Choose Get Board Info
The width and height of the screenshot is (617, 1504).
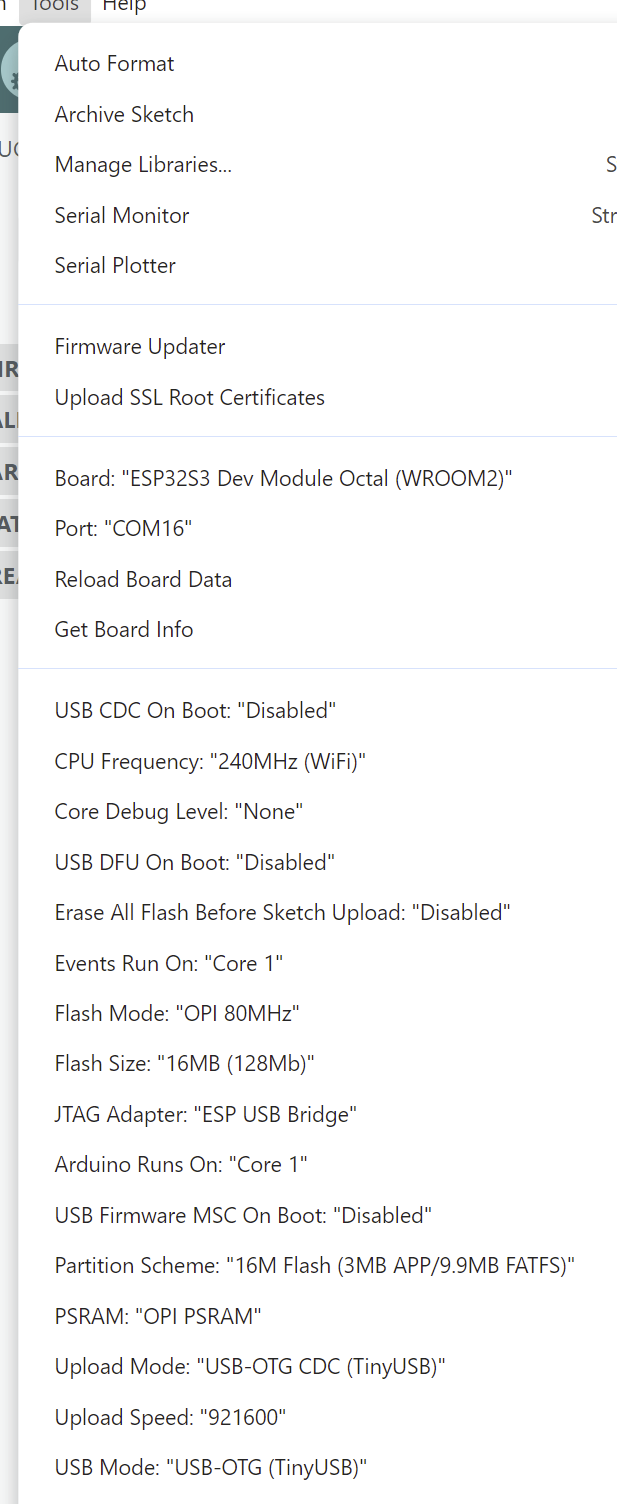[x=124, y=630]
